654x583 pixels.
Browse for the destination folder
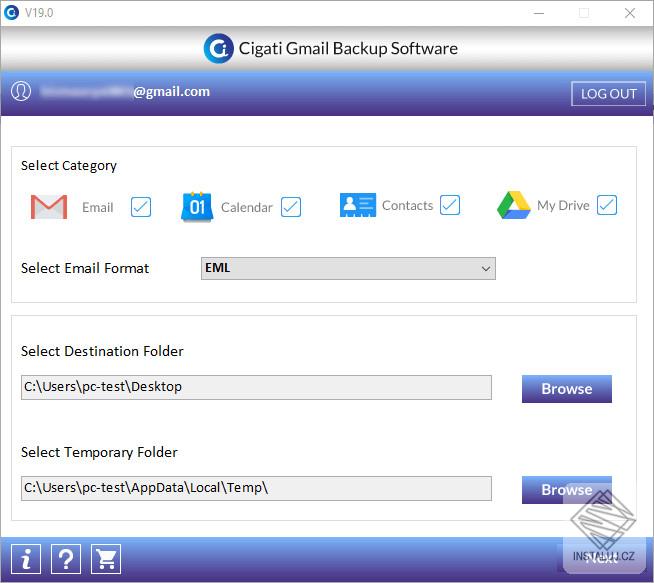566,389
